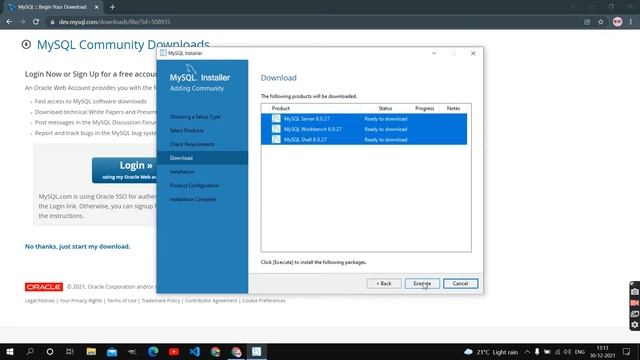The width and height of the screenshot is (640, 360).
Task: Select the MySQL Workbench 8.0.27 row
Action: coord(364,129)
